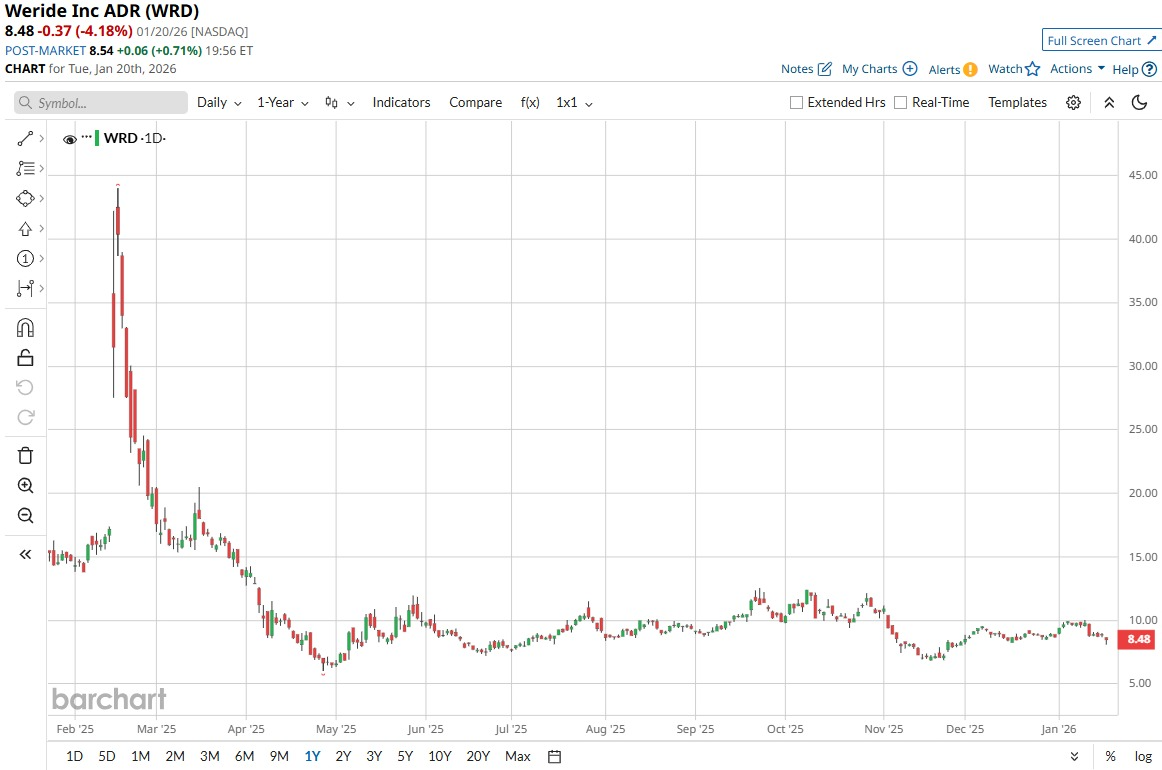
Task: Select the Max time range
Action: 518,757
